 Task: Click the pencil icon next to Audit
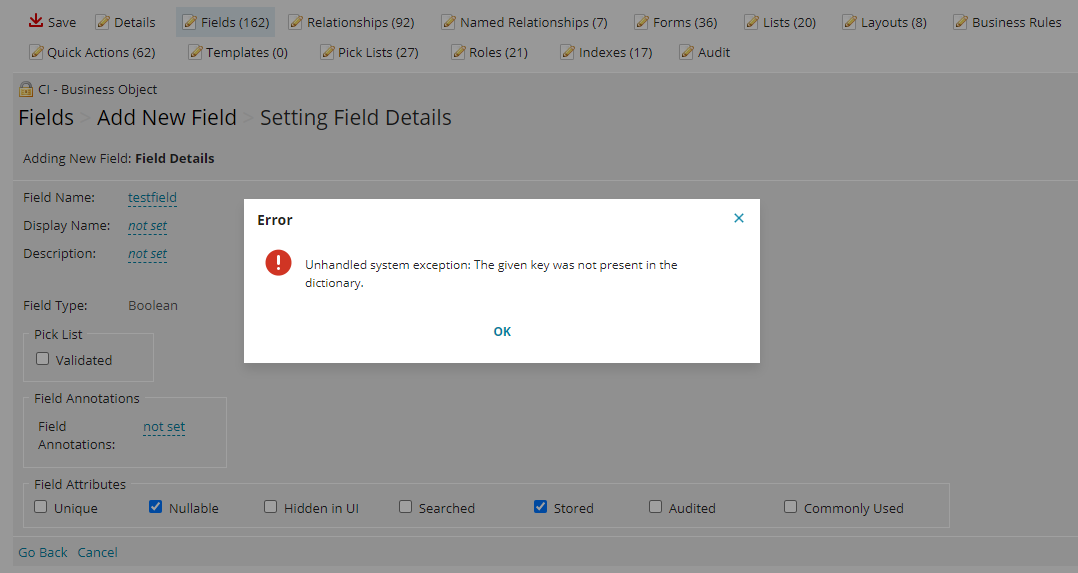pyautogui.click(x=687, y=52)
